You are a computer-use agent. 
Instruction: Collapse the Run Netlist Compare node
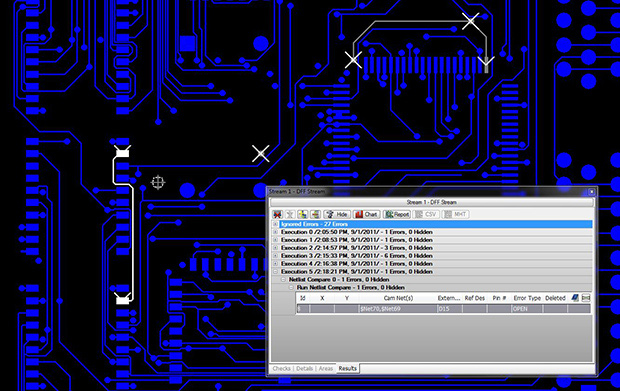pyautogui.click(x=291, y=287)
